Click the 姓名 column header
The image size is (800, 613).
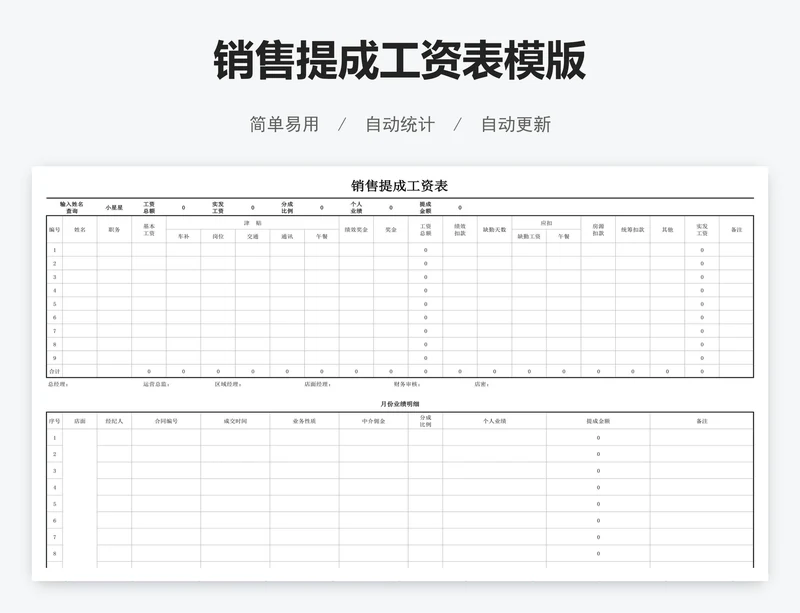[80, 230]
